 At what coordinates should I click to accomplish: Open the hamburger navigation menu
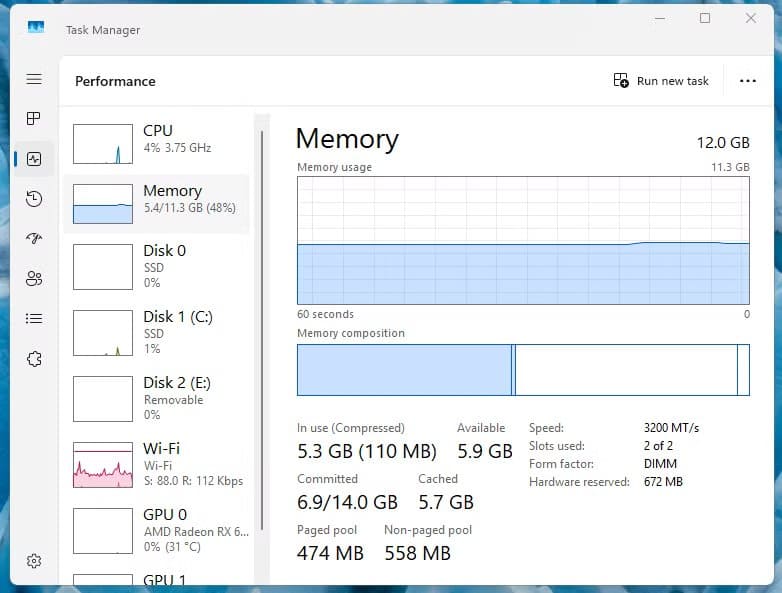click(34, 79)
